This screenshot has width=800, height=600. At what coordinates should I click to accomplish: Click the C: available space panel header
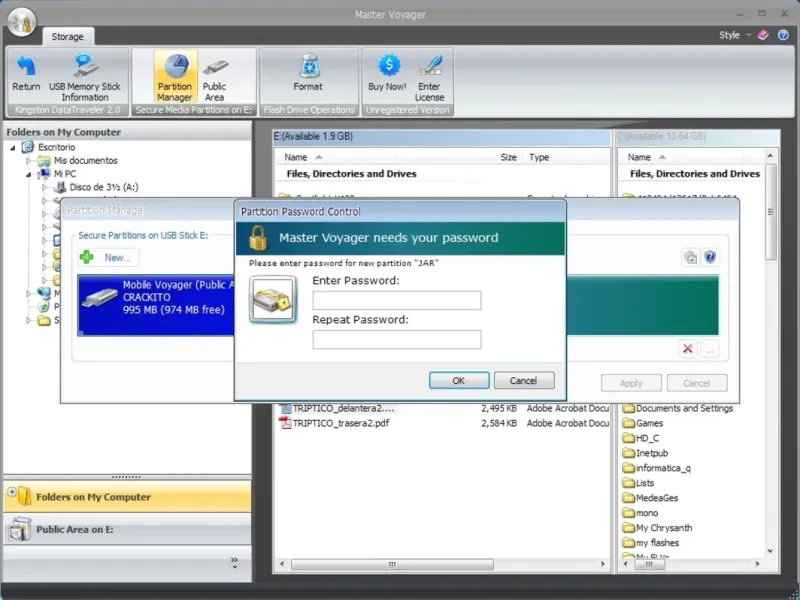697,137
